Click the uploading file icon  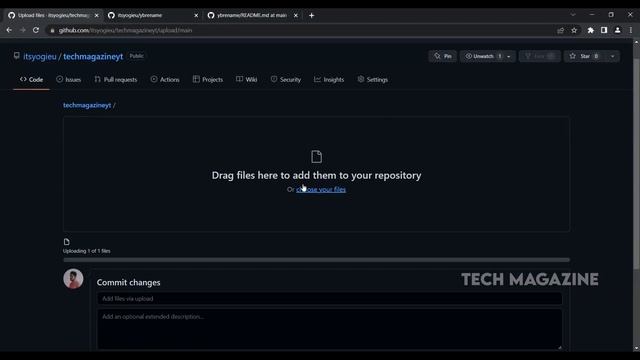point(67,242)
